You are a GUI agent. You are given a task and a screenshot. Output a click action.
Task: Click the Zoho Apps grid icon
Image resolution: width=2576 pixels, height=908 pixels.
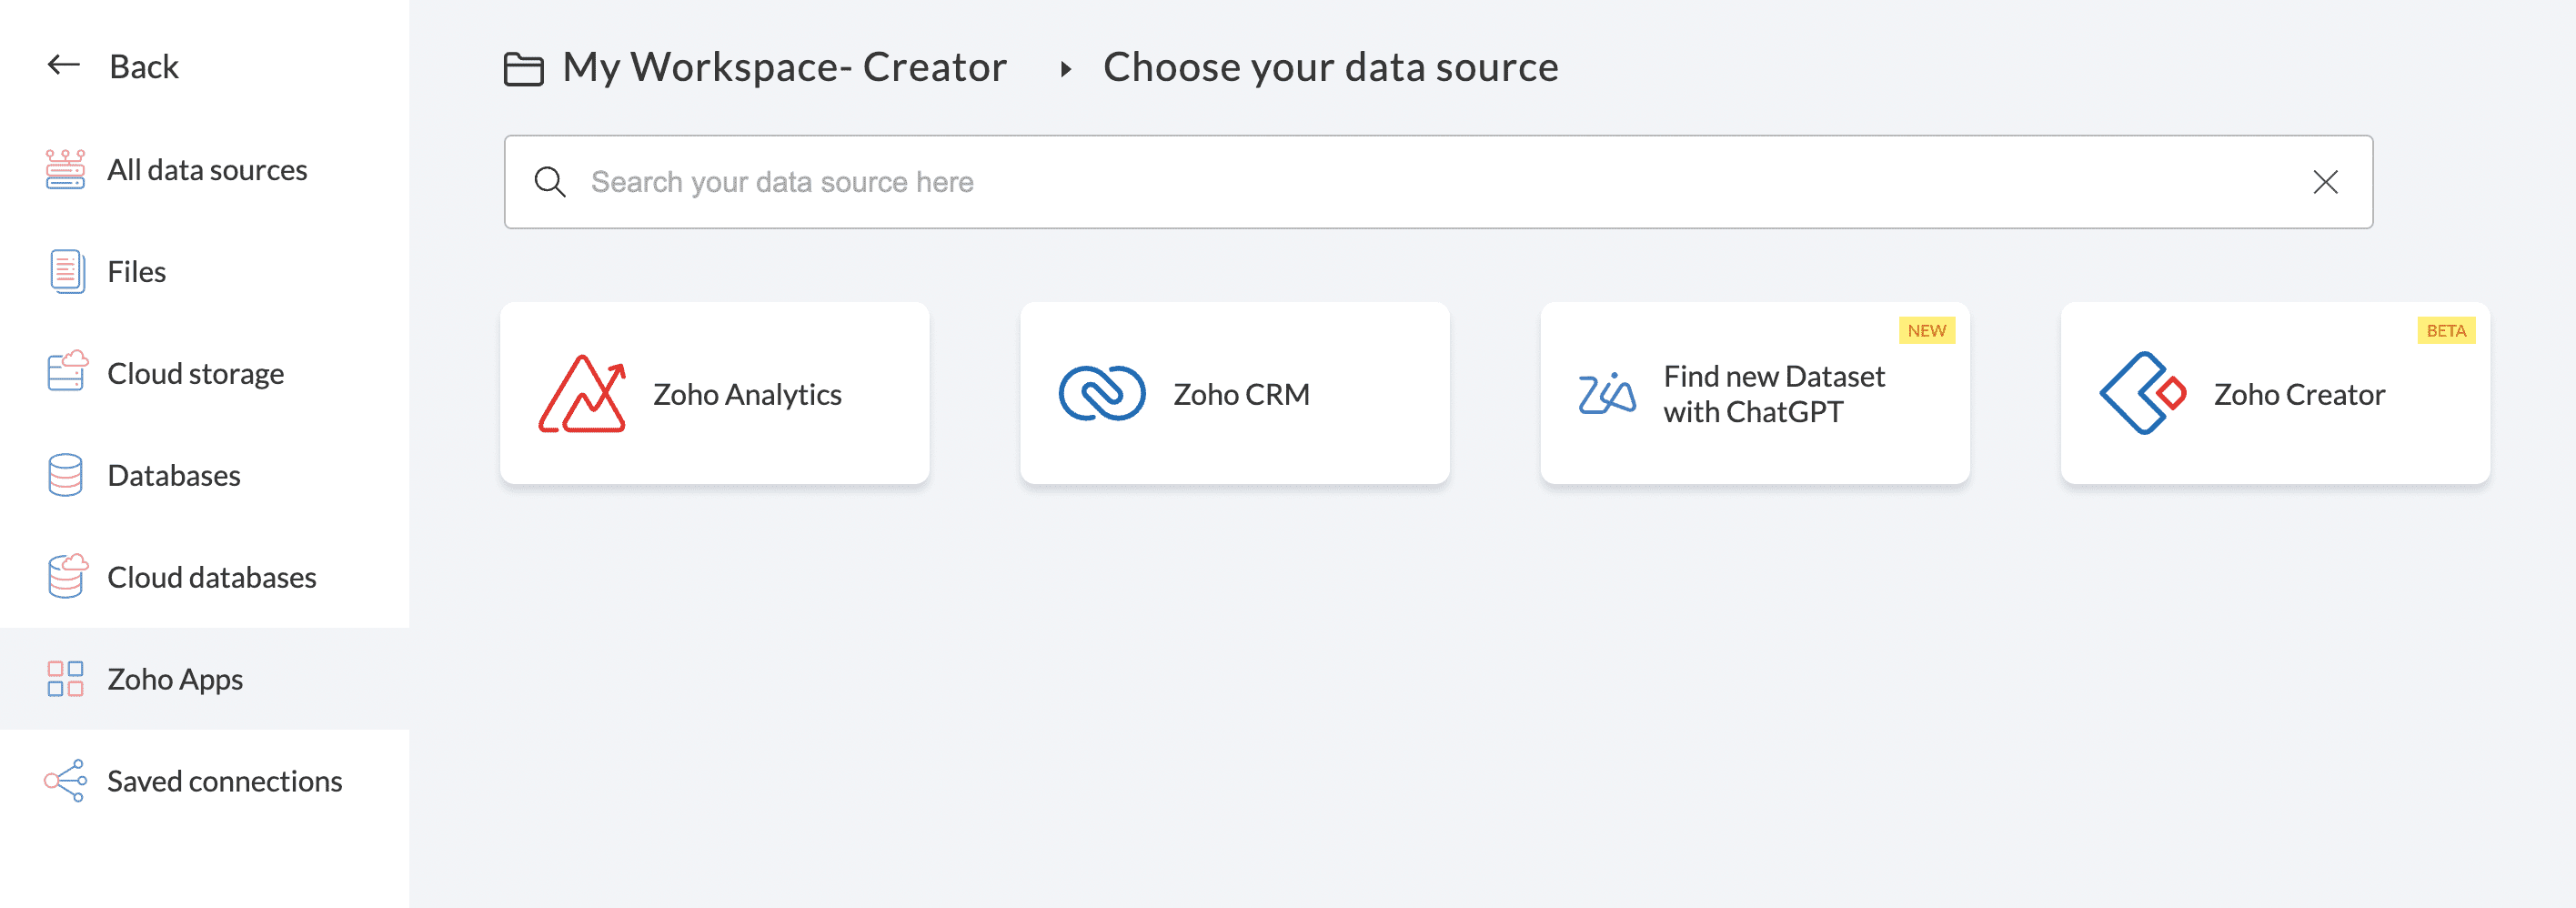pyautogui.click(x=66, y=679)
